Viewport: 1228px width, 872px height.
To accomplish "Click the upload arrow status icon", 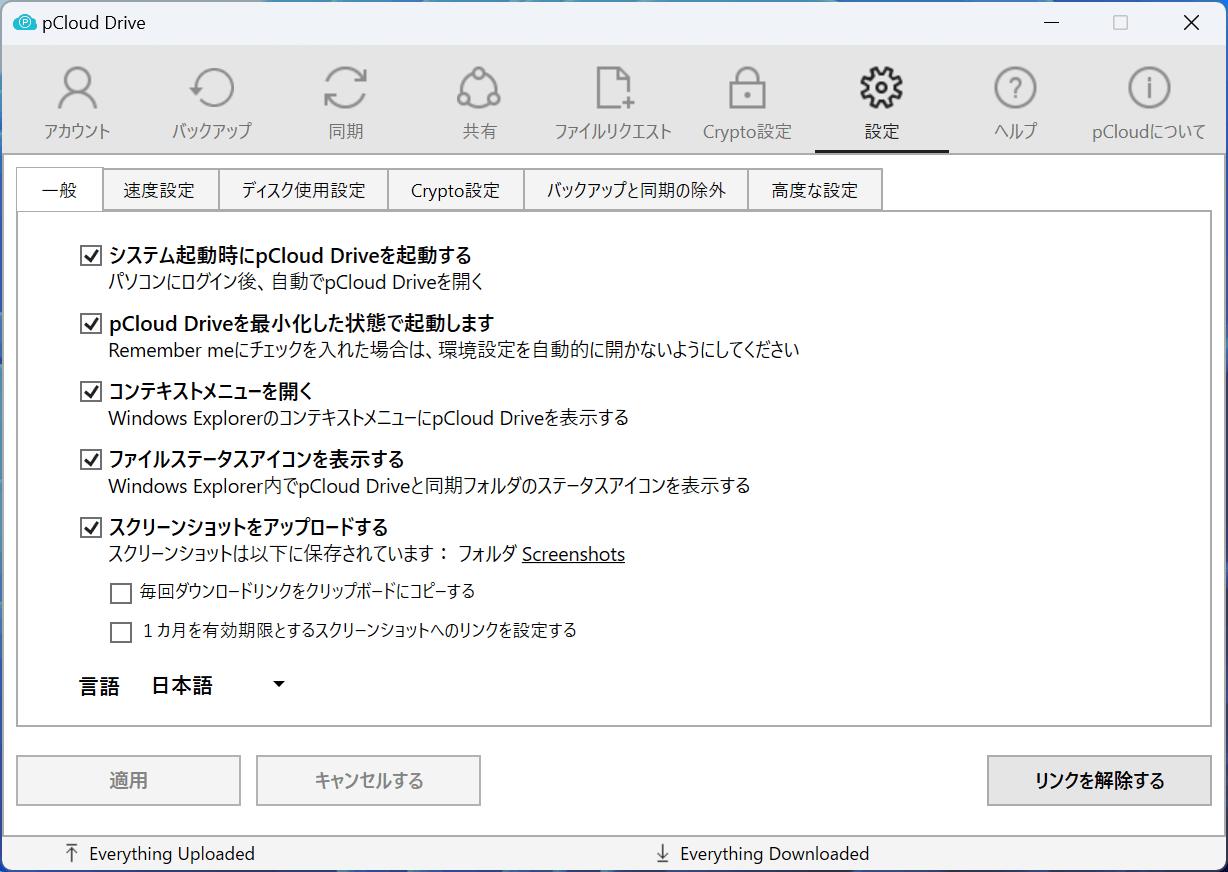I will pyautogui.click(x=71, y=853).
